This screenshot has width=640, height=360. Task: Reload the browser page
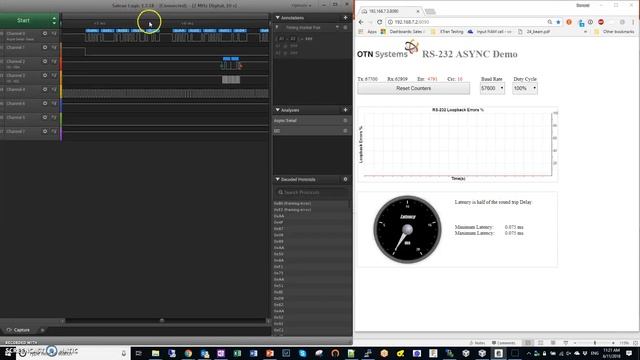(380, 22)
